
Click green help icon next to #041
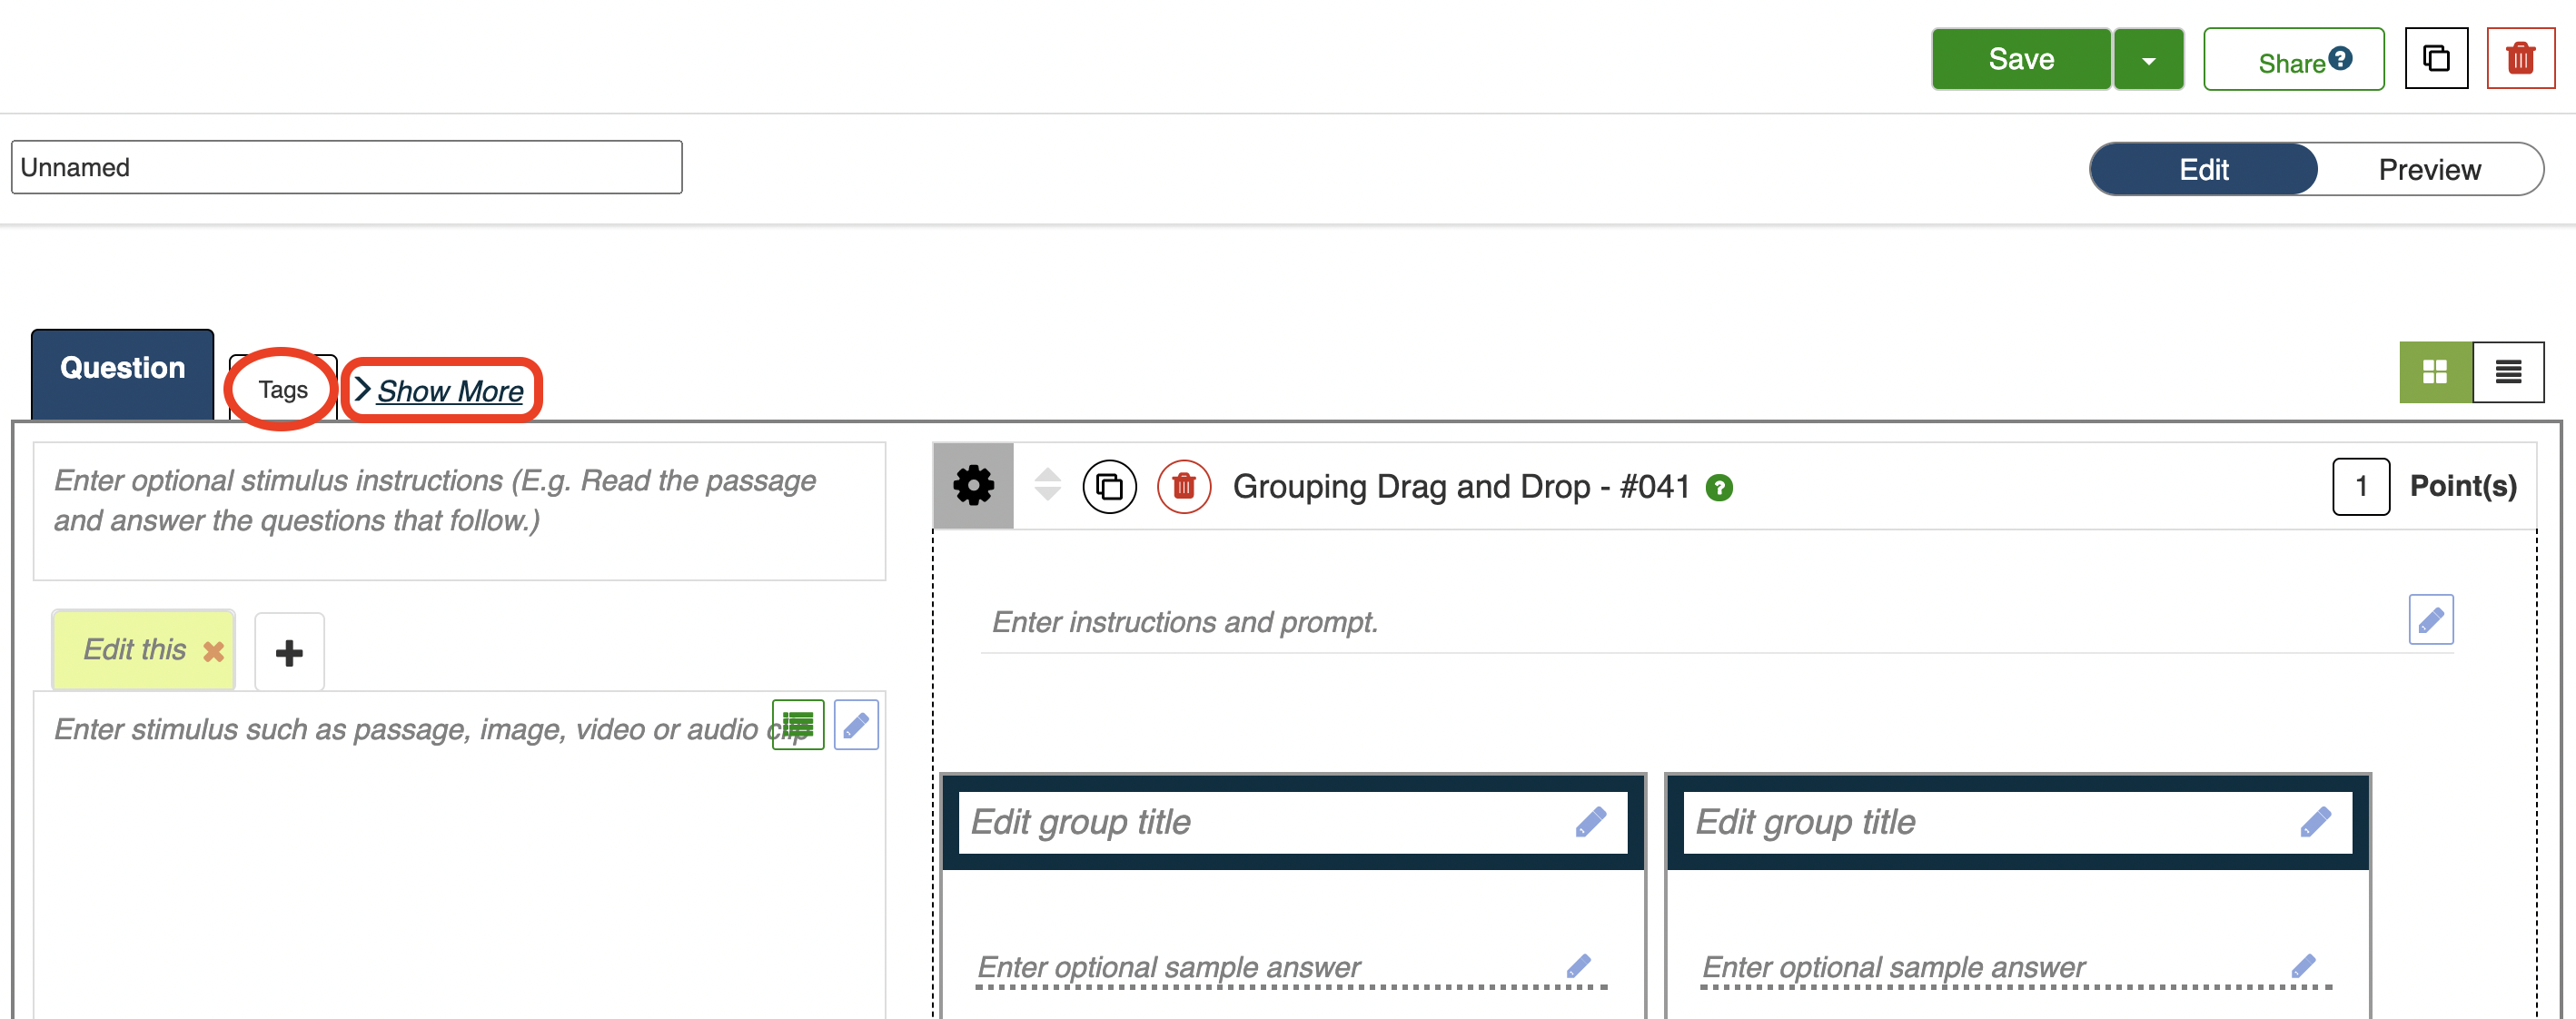coord(1719,488)
